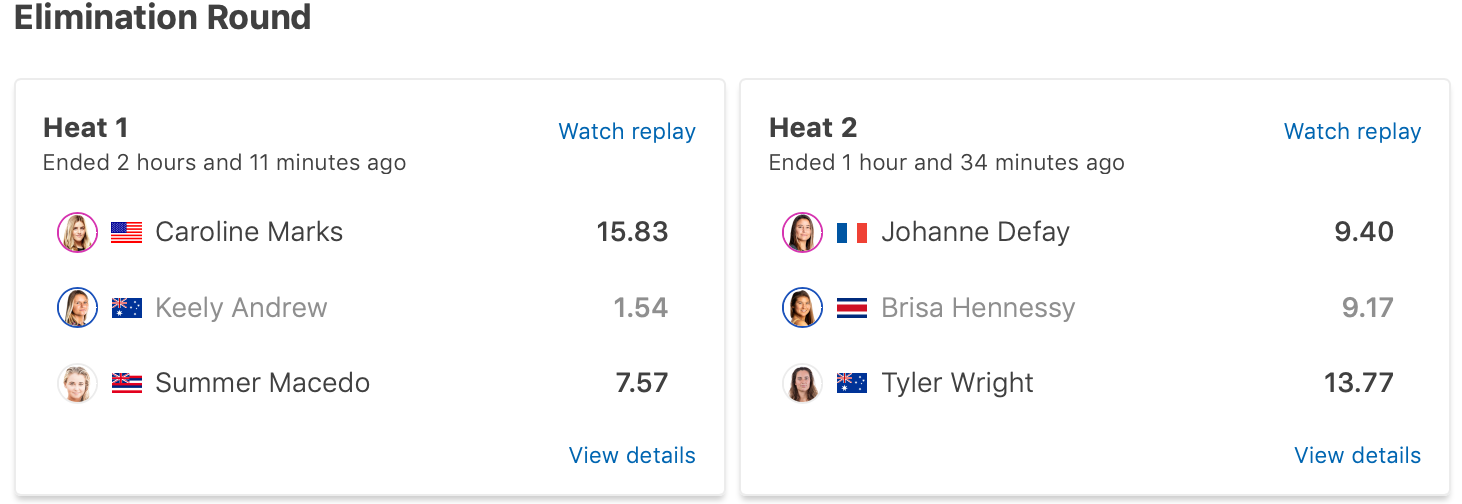Viewport: 1462px width, 504px height.
Task: Click the Heat 1 card title
Action: (86, 128)
